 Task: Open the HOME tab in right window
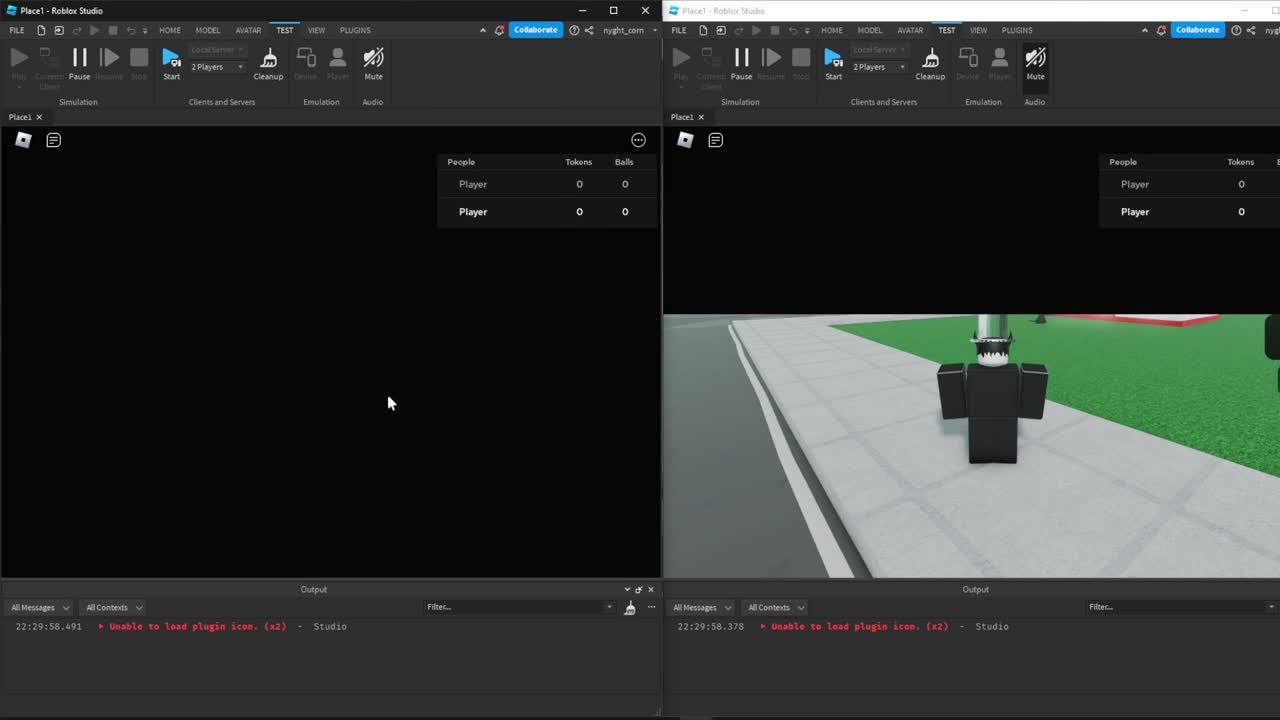click(832, 30)
